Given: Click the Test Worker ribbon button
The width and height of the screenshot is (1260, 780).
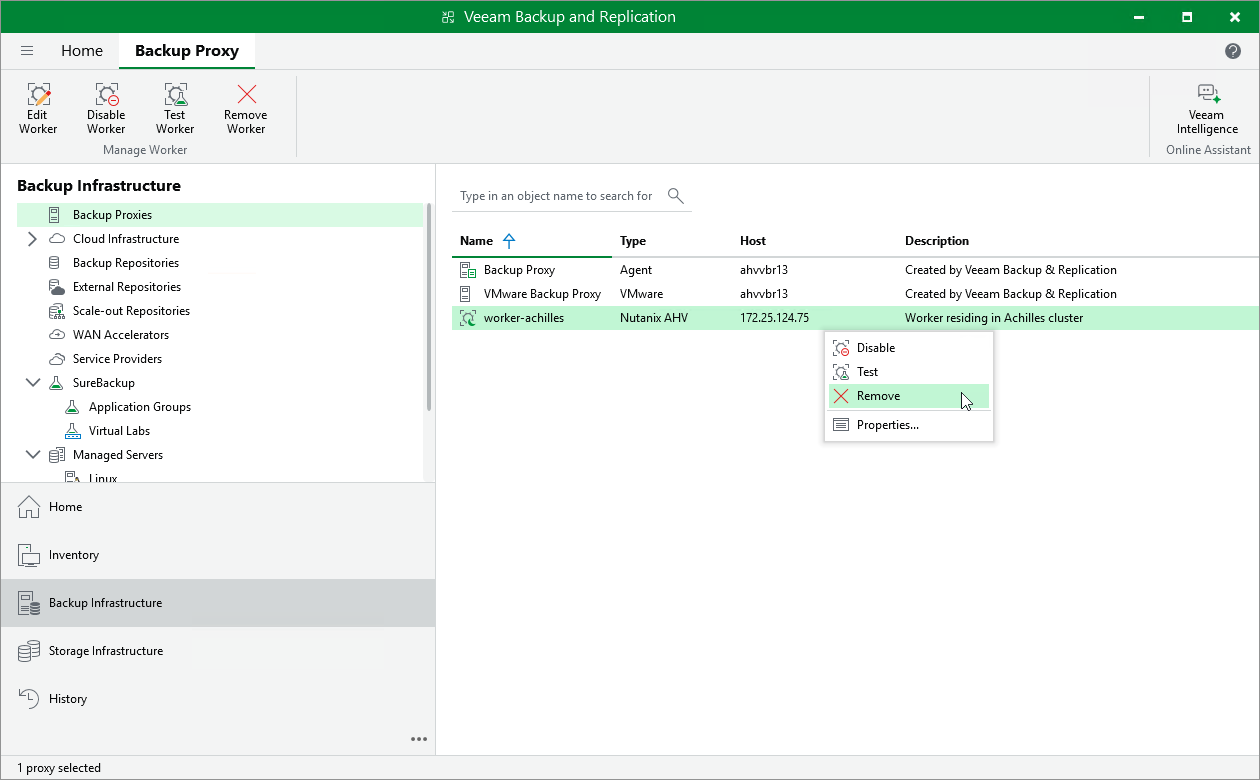Looking at the screenshot, I should coord(175,108).
